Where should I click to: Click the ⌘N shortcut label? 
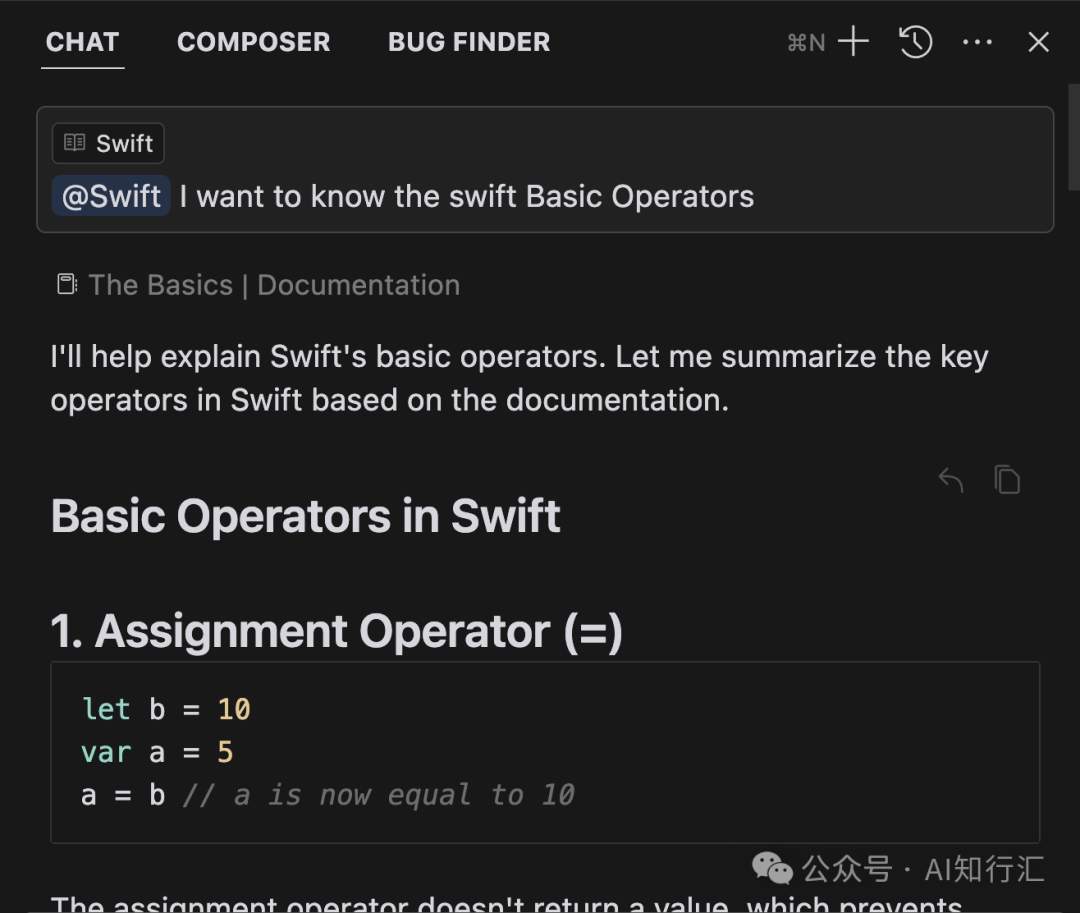(807, 43)
